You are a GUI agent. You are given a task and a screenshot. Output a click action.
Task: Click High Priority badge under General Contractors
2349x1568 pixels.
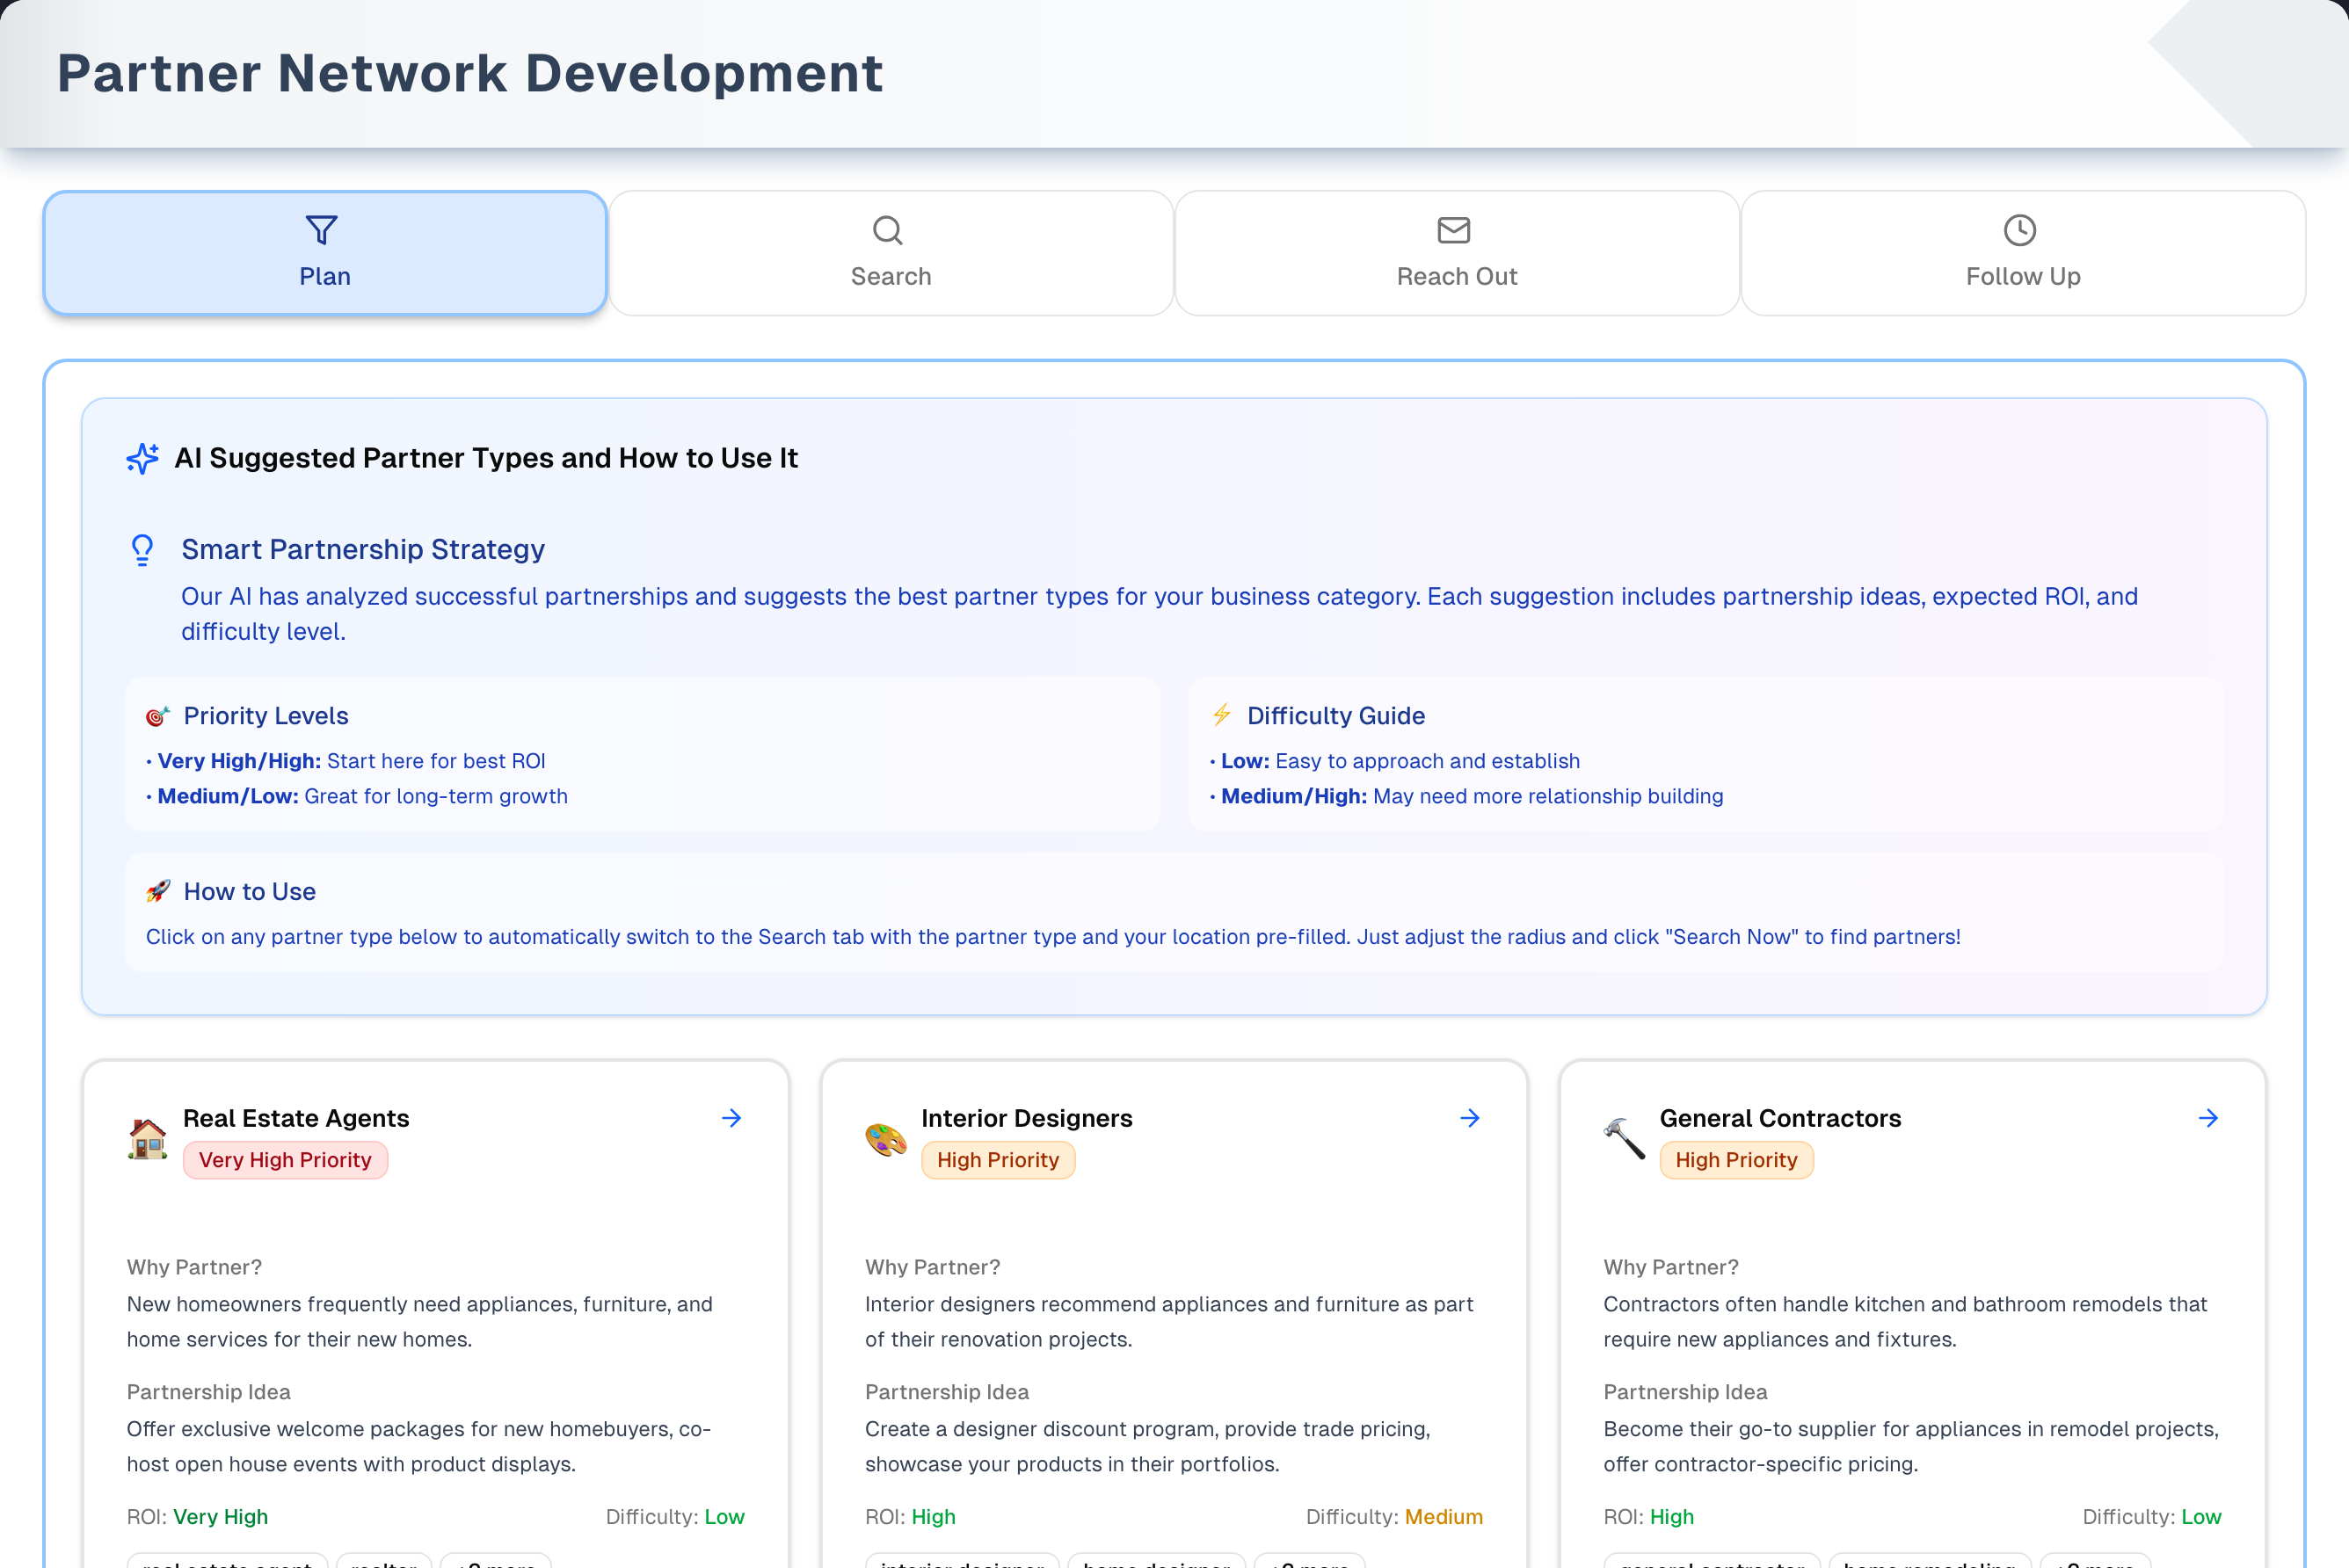tap(1737, 1160)
